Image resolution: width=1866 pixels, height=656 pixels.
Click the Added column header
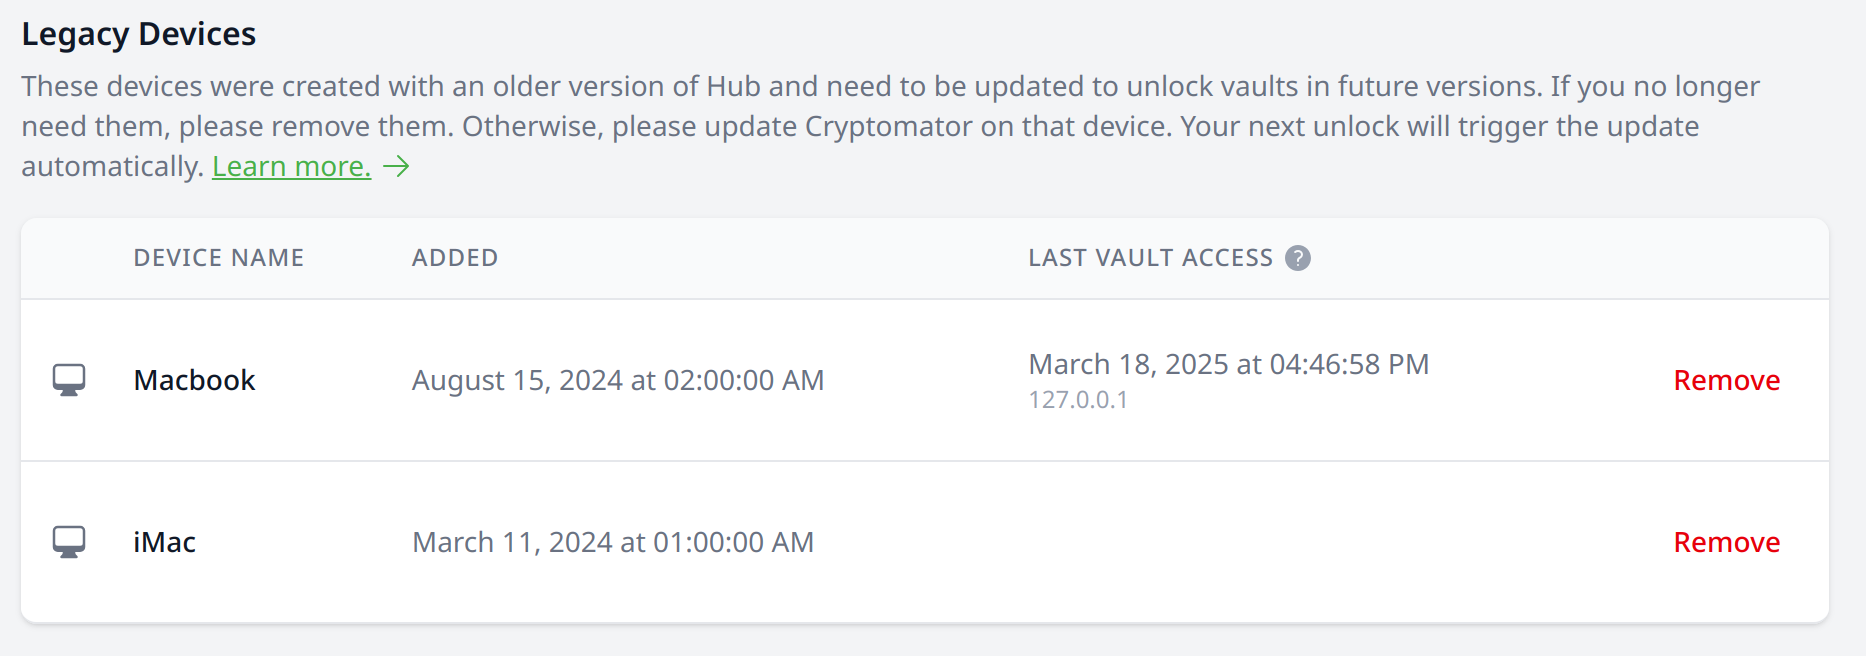(455, 258)
